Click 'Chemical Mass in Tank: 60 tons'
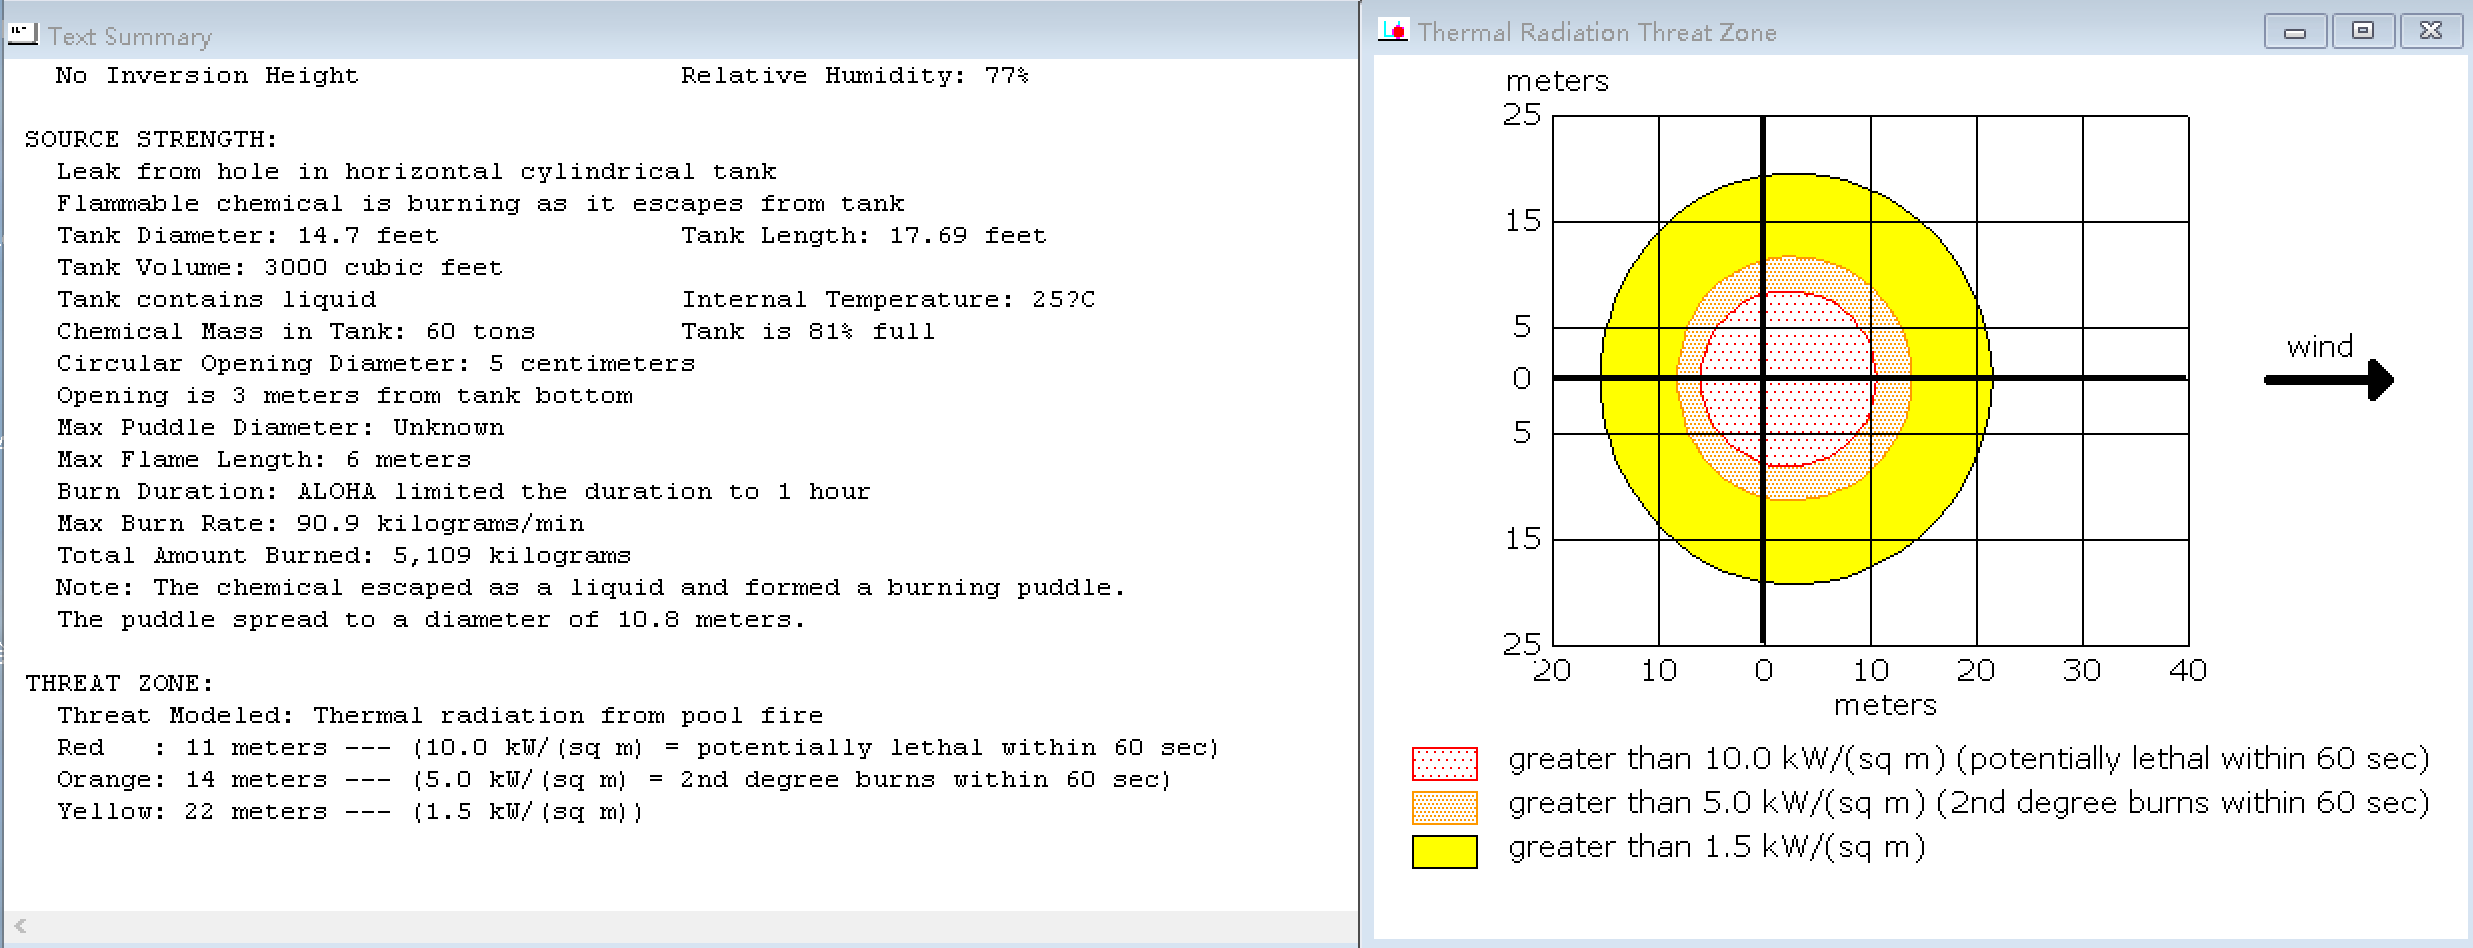The image size is (2473, 948). tap(296, 331)
